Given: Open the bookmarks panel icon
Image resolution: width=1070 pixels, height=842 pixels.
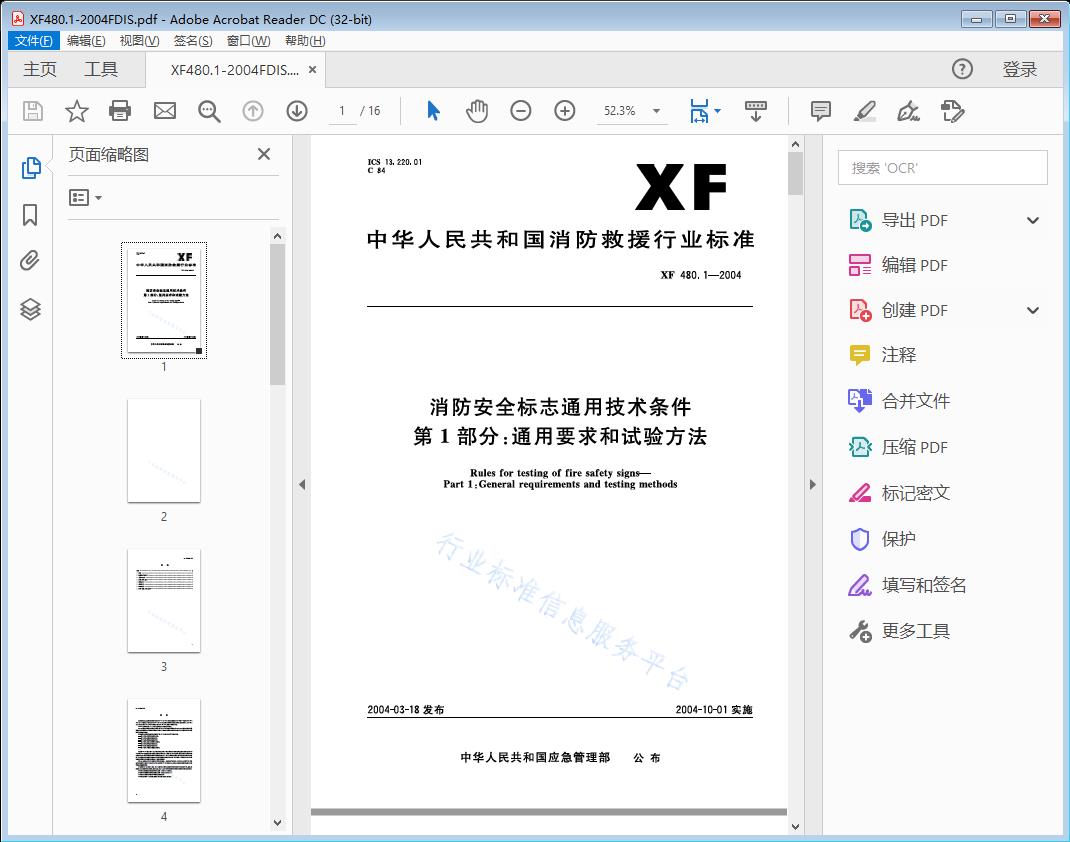Looking at the screenshot, I should [30, 215].
